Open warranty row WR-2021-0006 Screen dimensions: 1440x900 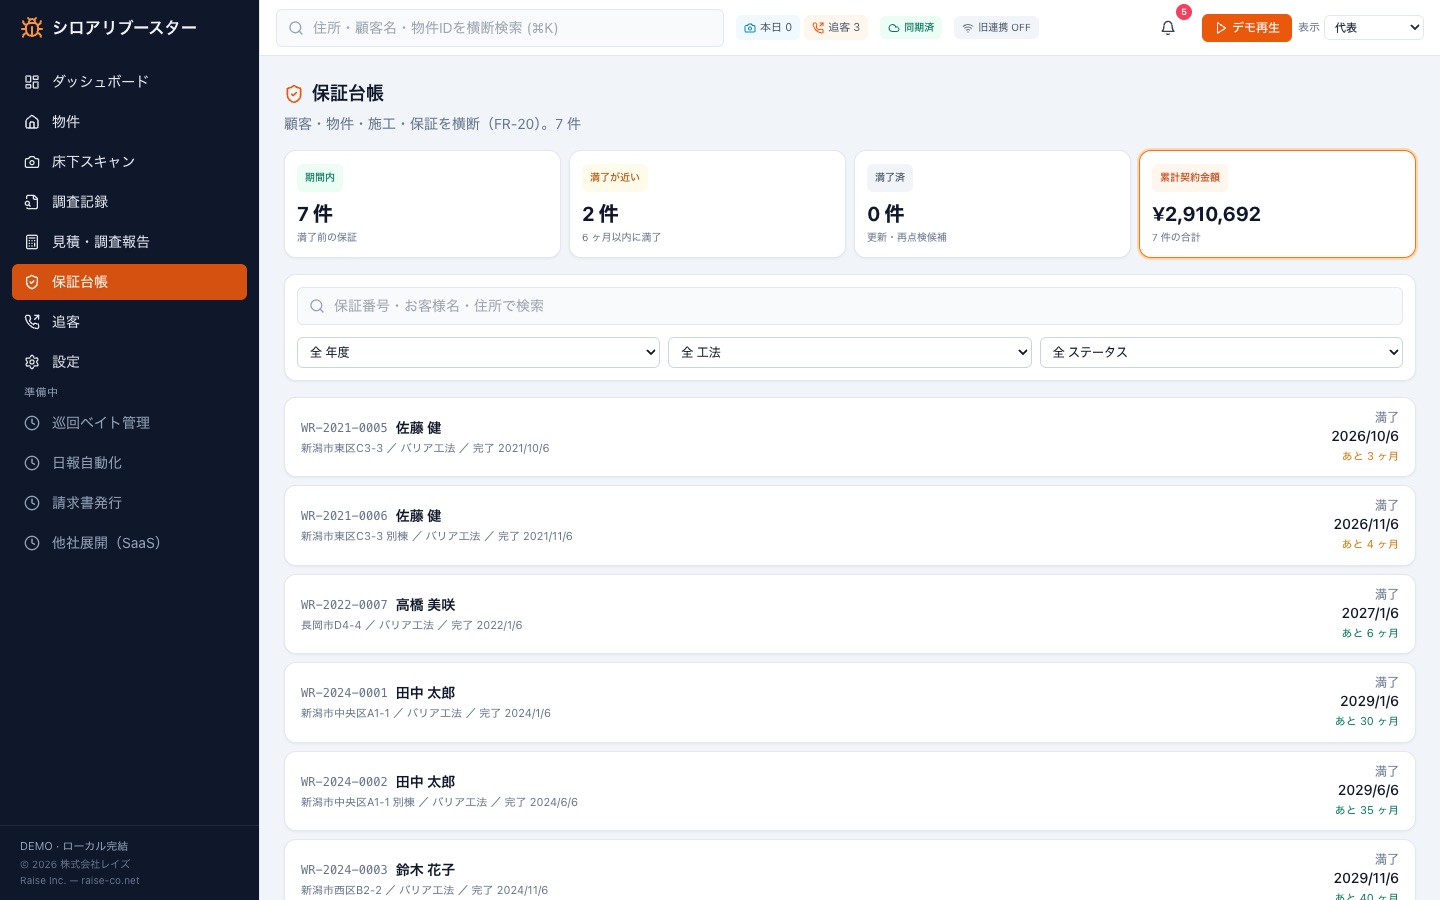tap(850, 526)
